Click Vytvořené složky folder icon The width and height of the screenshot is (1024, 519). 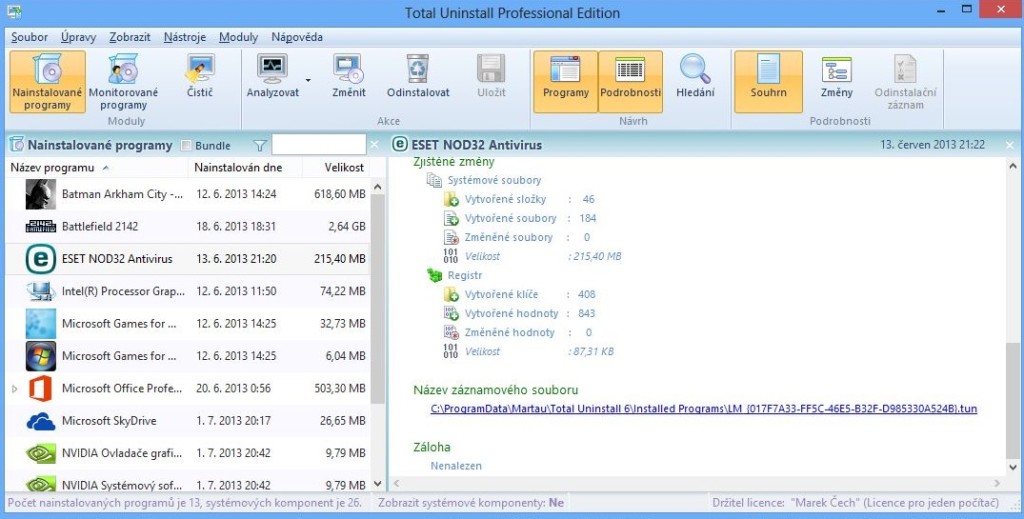pos(451,199)
